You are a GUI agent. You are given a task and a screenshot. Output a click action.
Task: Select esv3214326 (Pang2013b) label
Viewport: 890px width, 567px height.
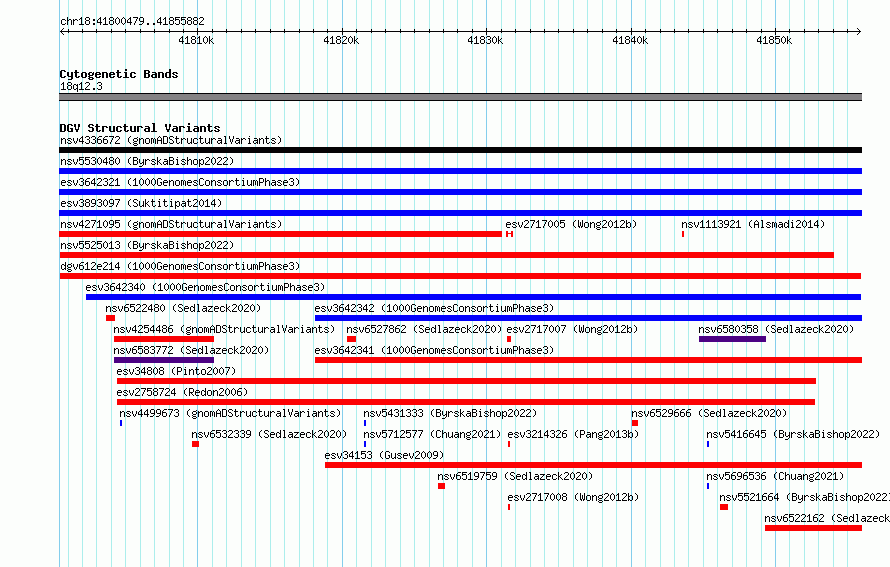pyautogui.click(x=573, y=434)
